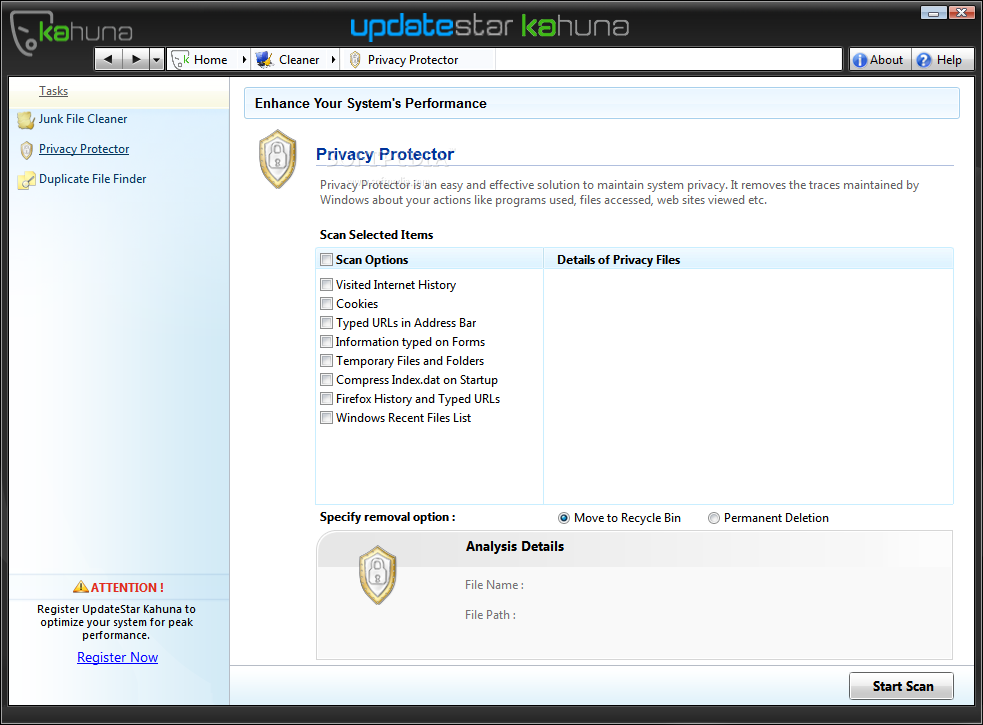983x725 pixels.
Task: Click Privacy Protector in the breadcrumb bar
Action: coord(413,60)
